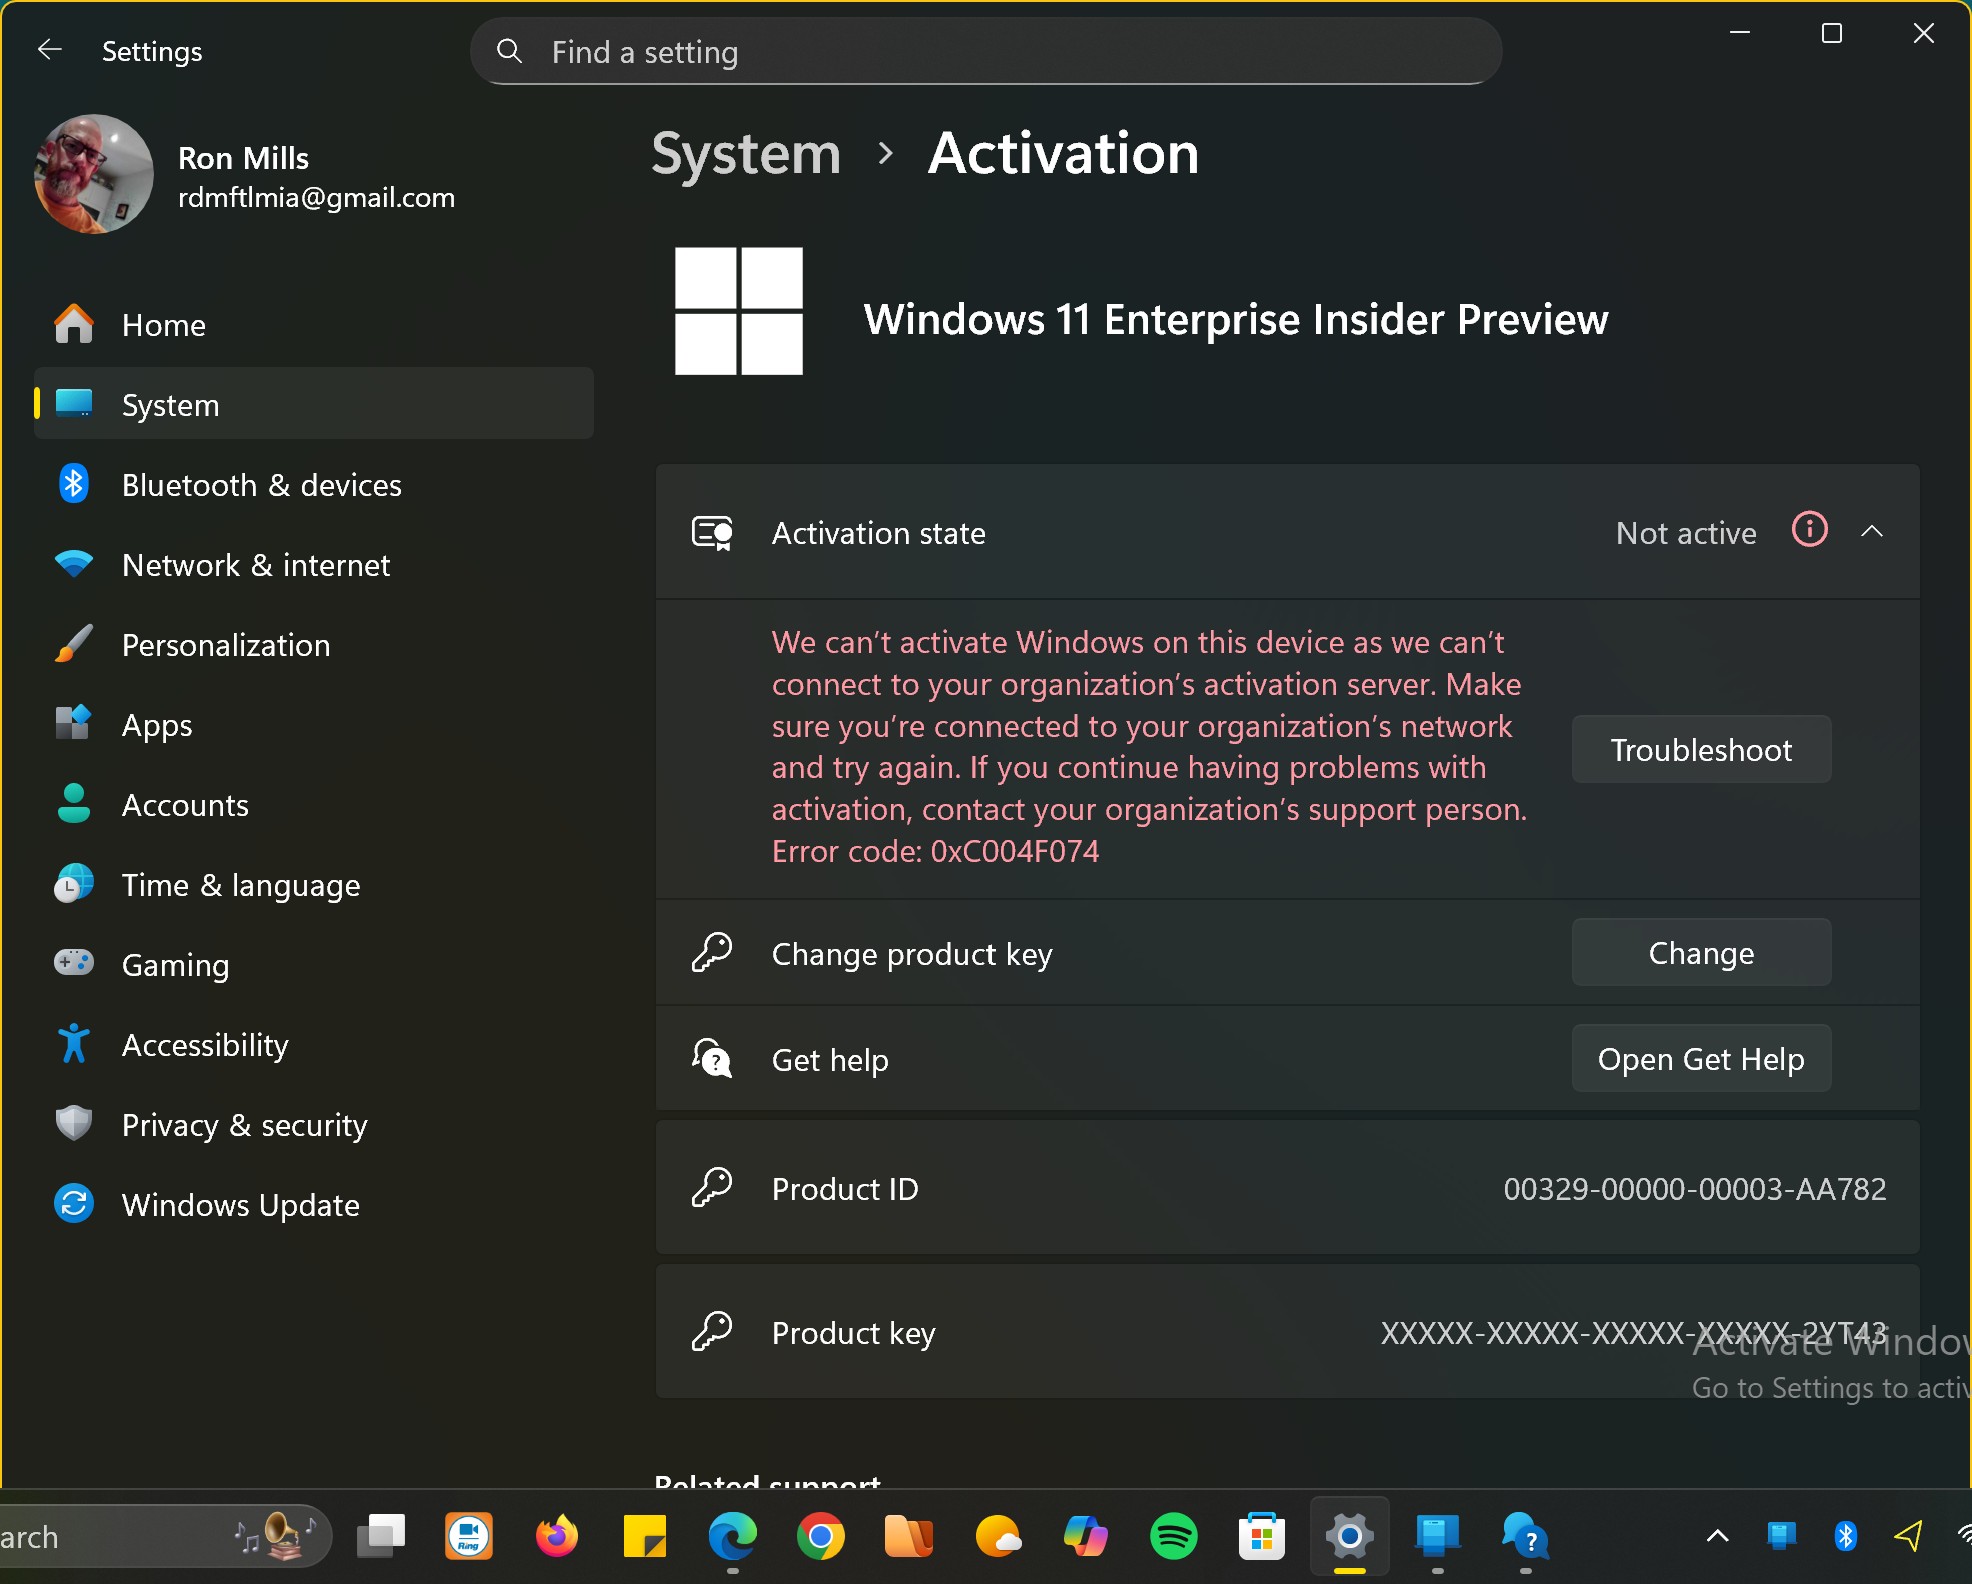Select Apps in the settings sidebar

(x=156, y=724)
